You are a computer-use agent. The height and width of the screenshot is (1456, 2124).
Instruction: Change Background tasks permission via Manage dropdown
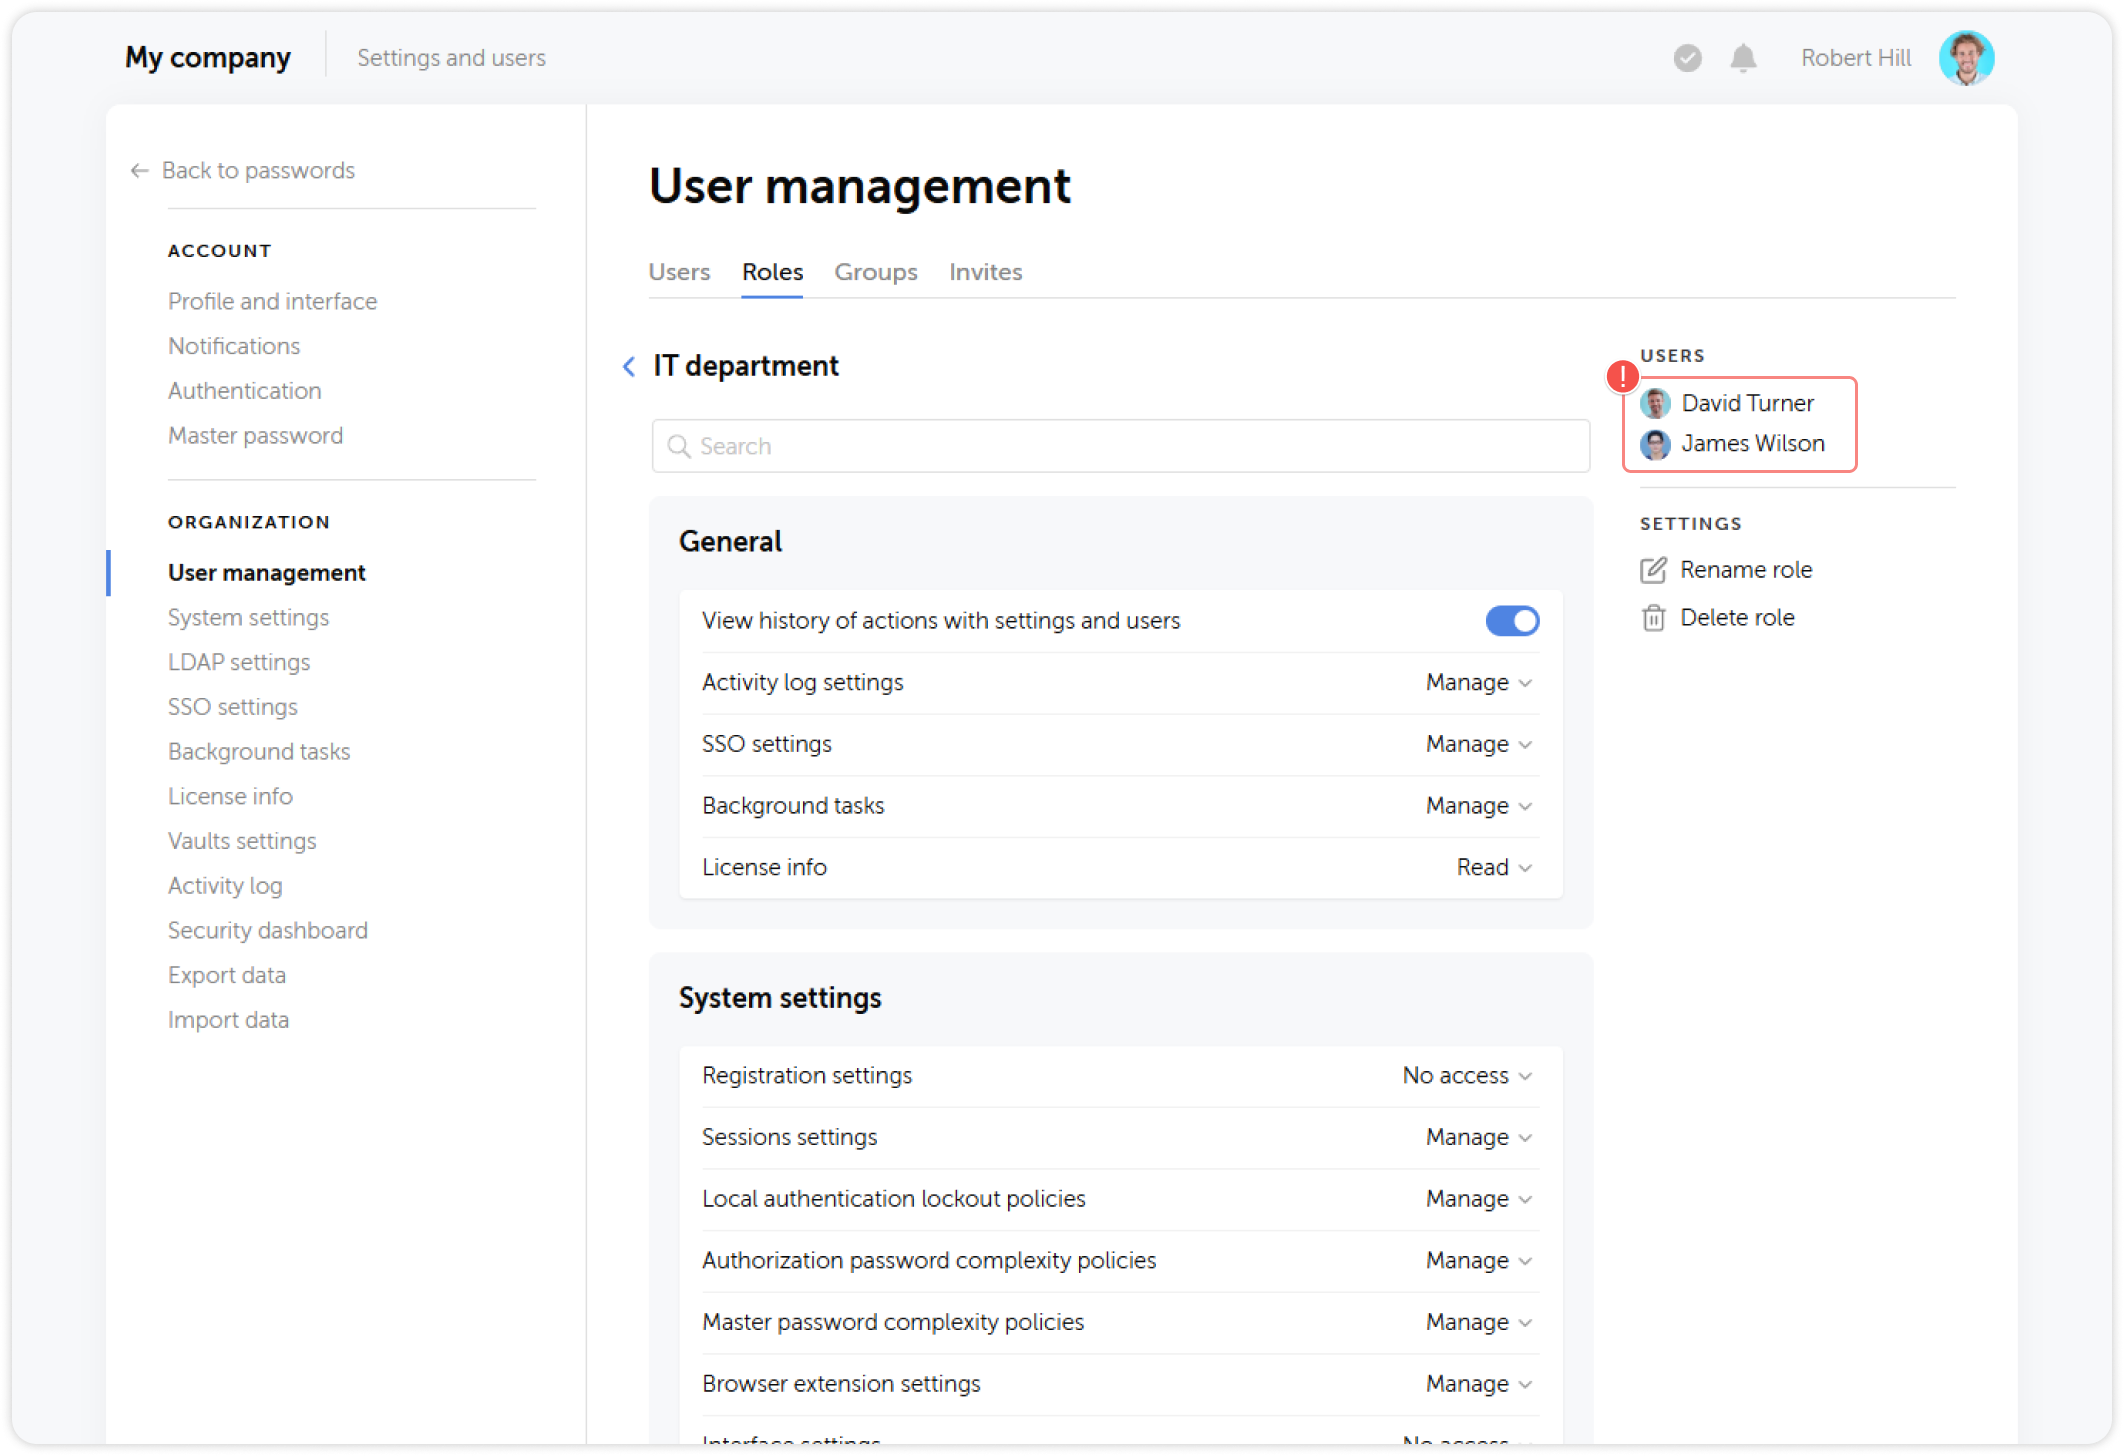tap(1479, 805)
